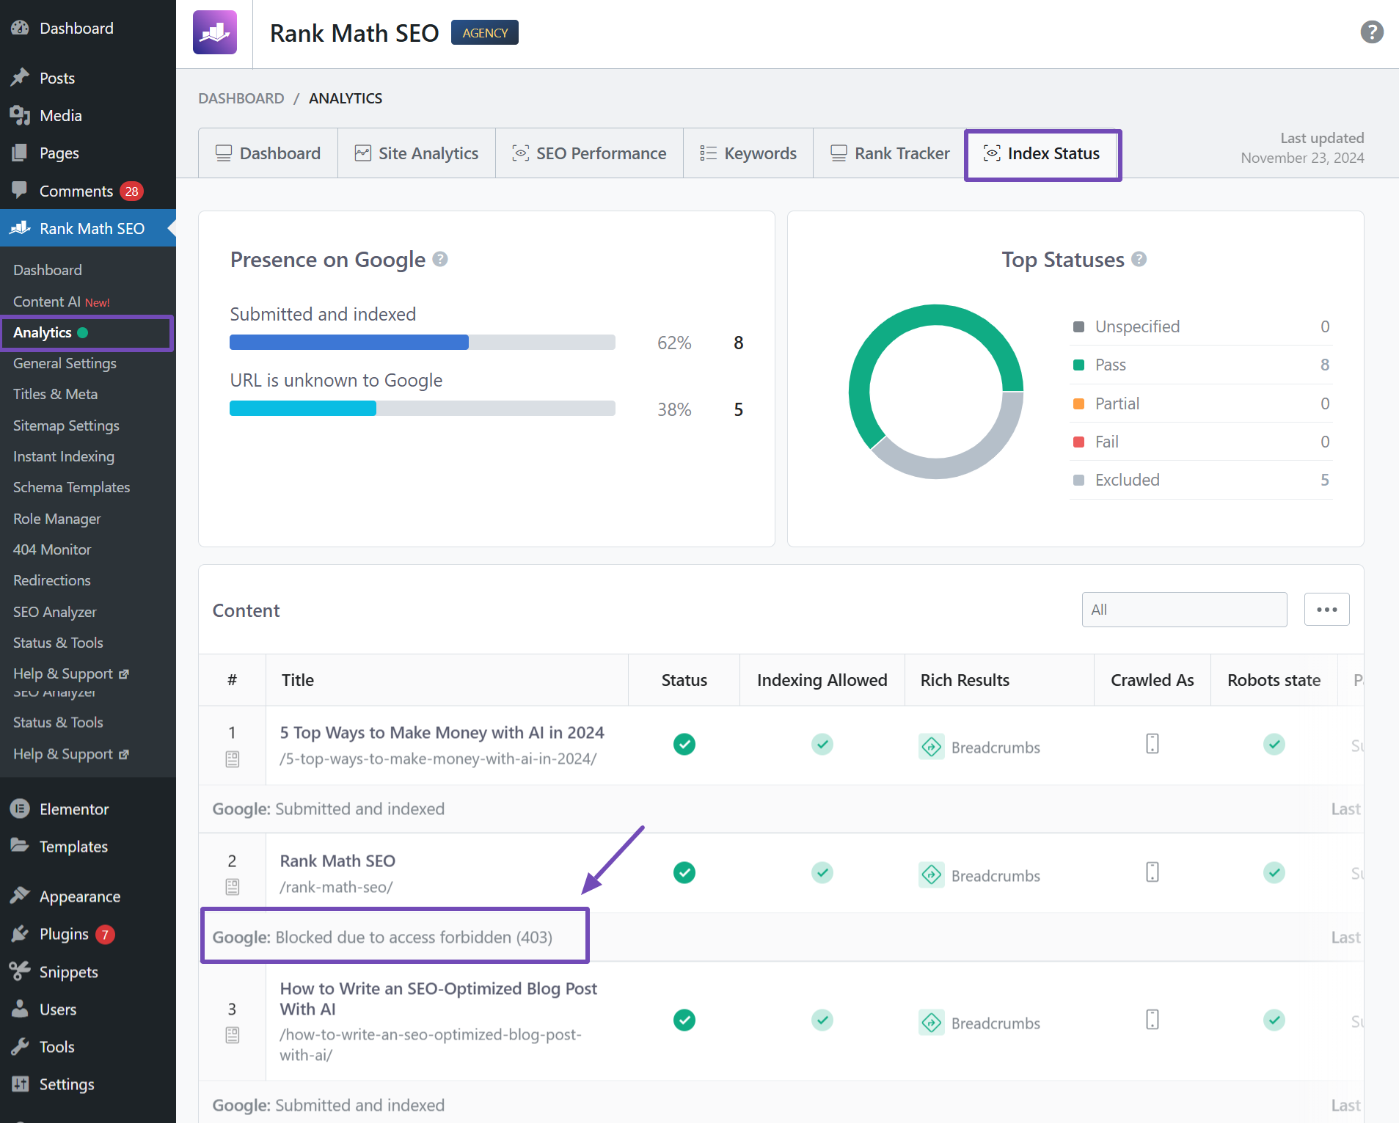Click the Appearance brush icon

(x=20, y=896)
